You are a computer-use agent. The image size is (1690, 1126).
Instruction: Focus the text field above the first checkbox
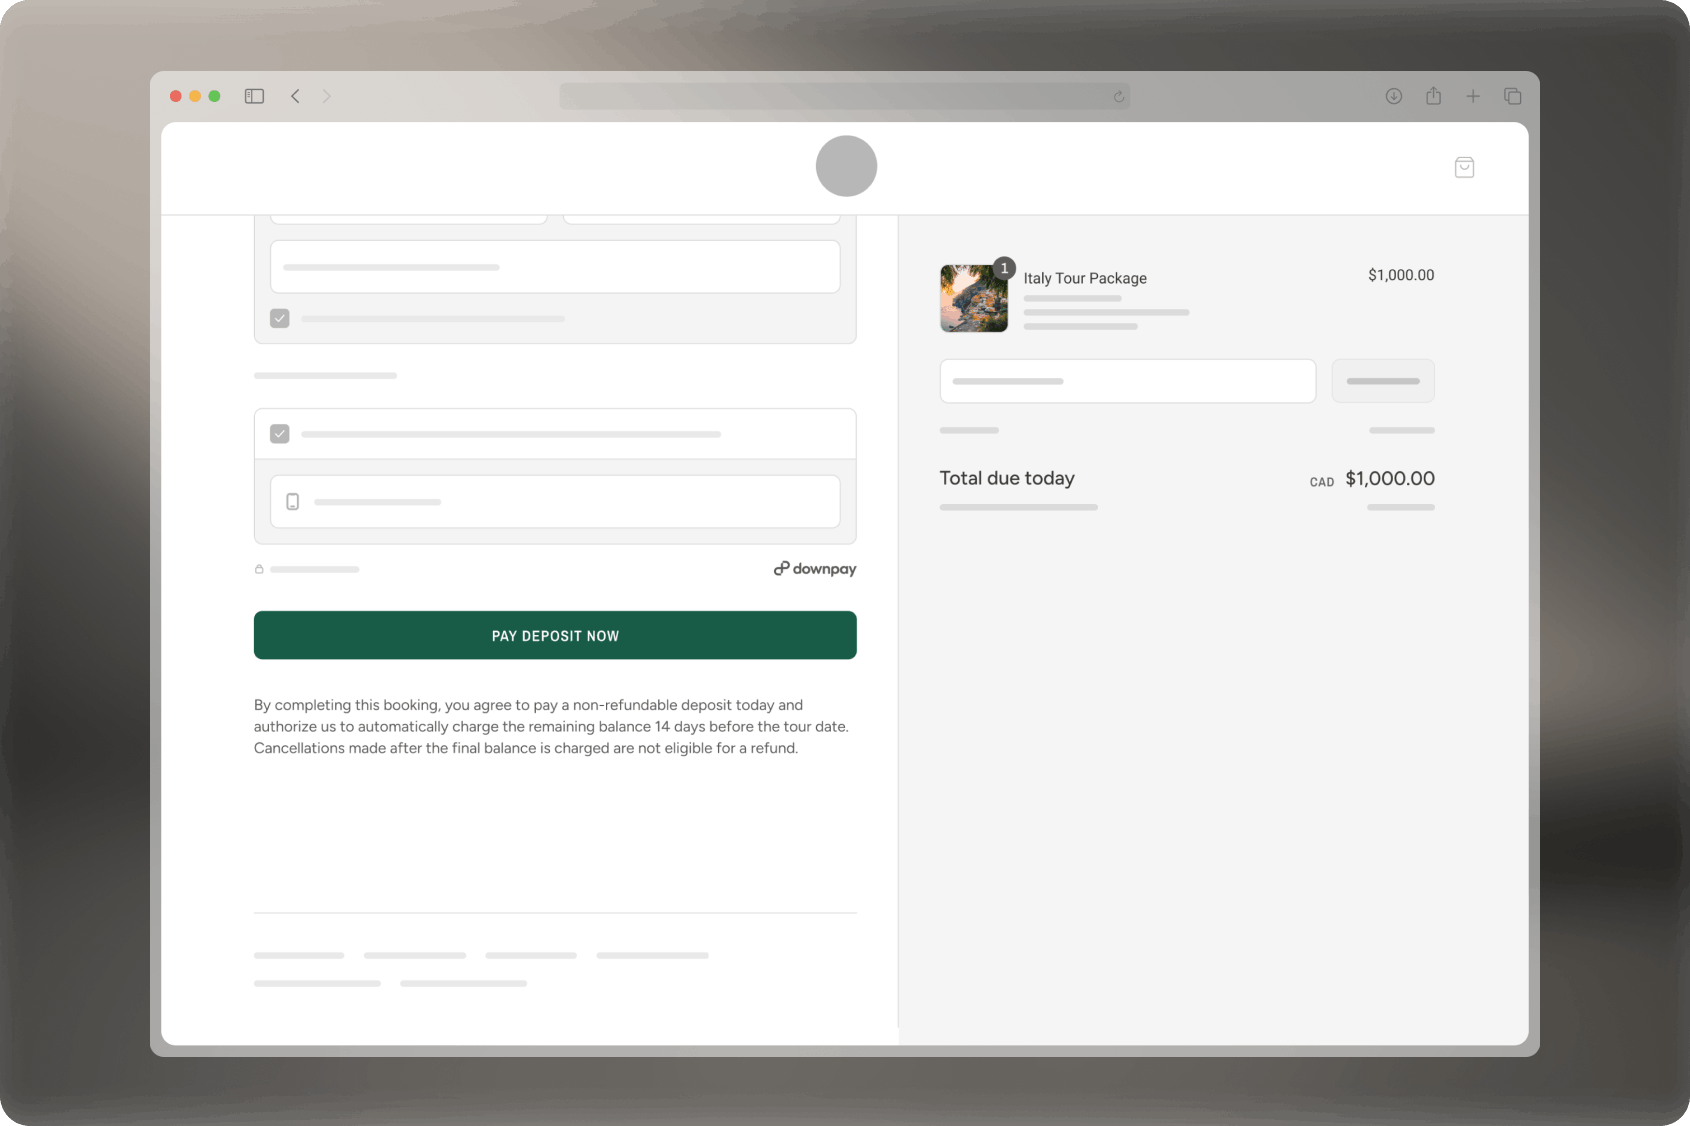click(555, 267)
